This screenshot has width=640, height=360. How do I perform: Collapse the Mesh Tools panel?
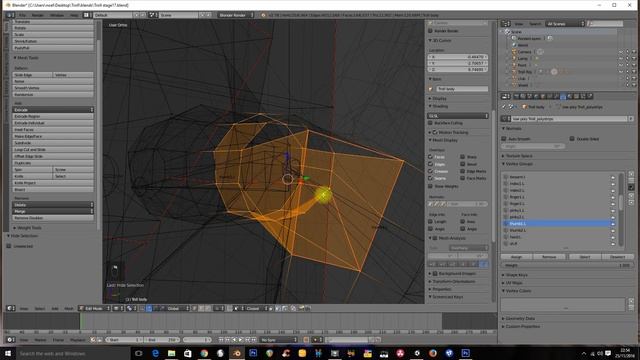27,58
